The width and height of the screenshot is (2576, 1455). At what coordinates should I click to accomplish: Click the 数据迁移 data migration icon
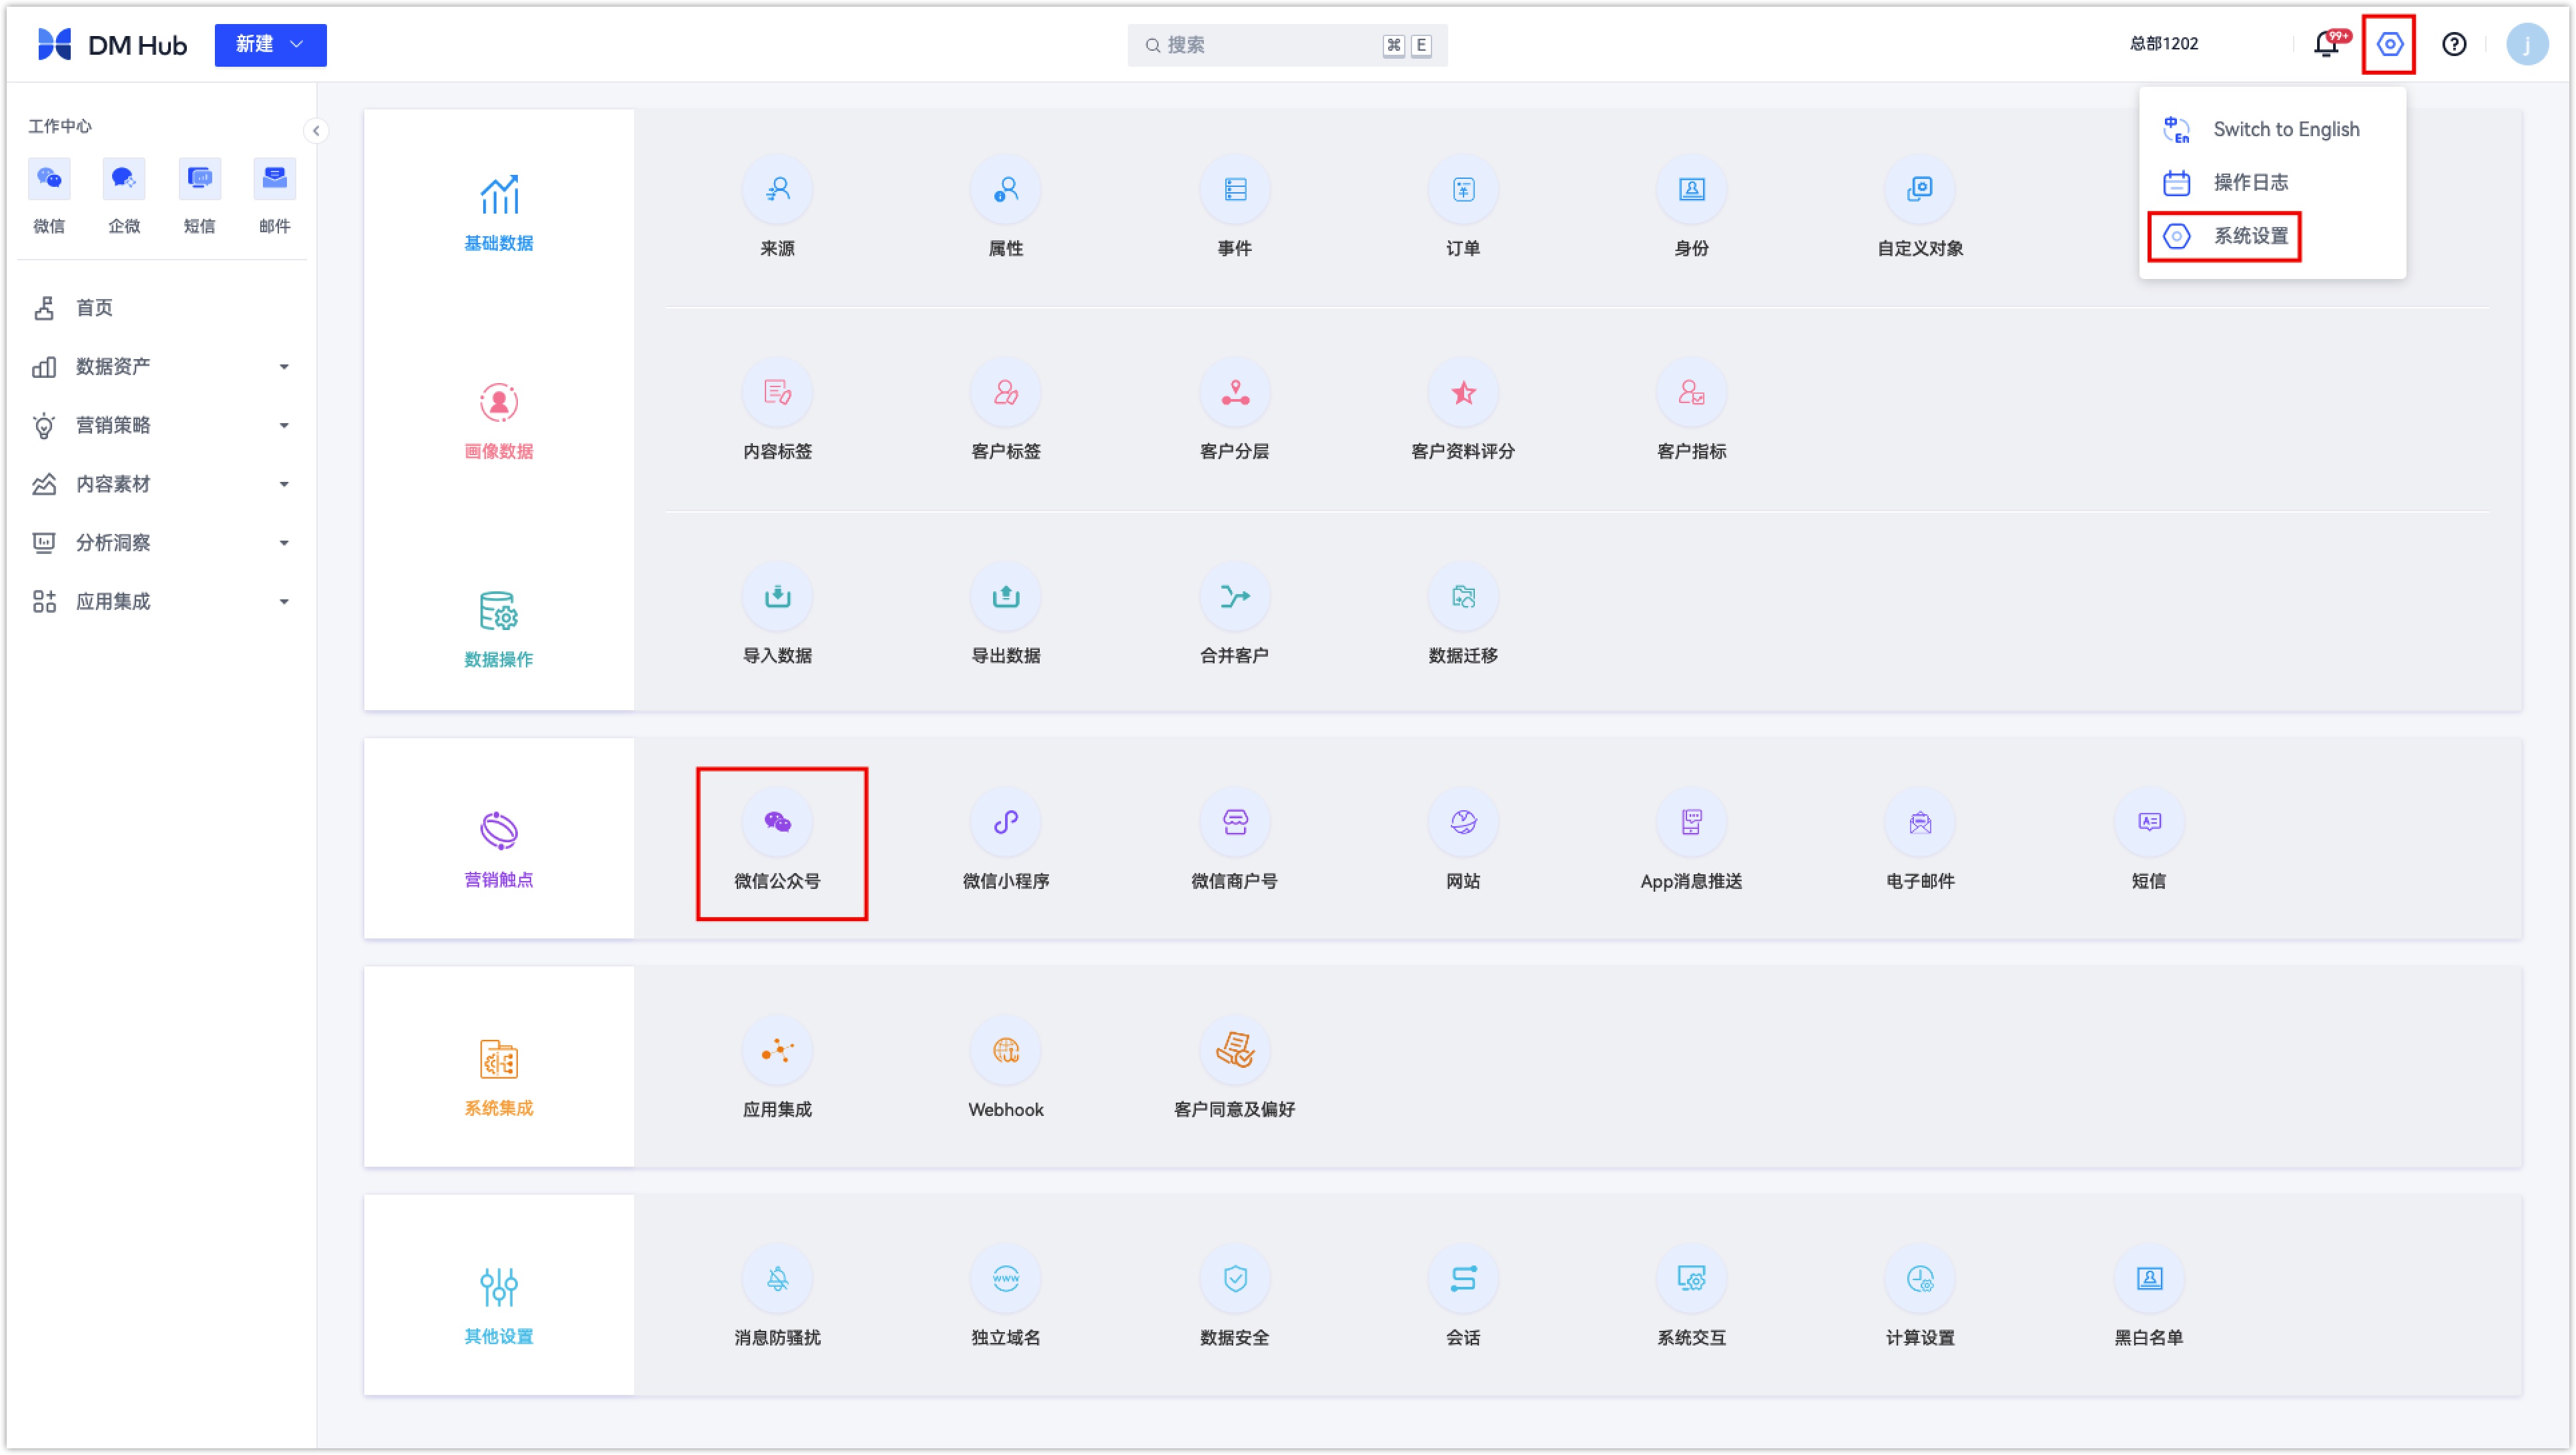1463,597
